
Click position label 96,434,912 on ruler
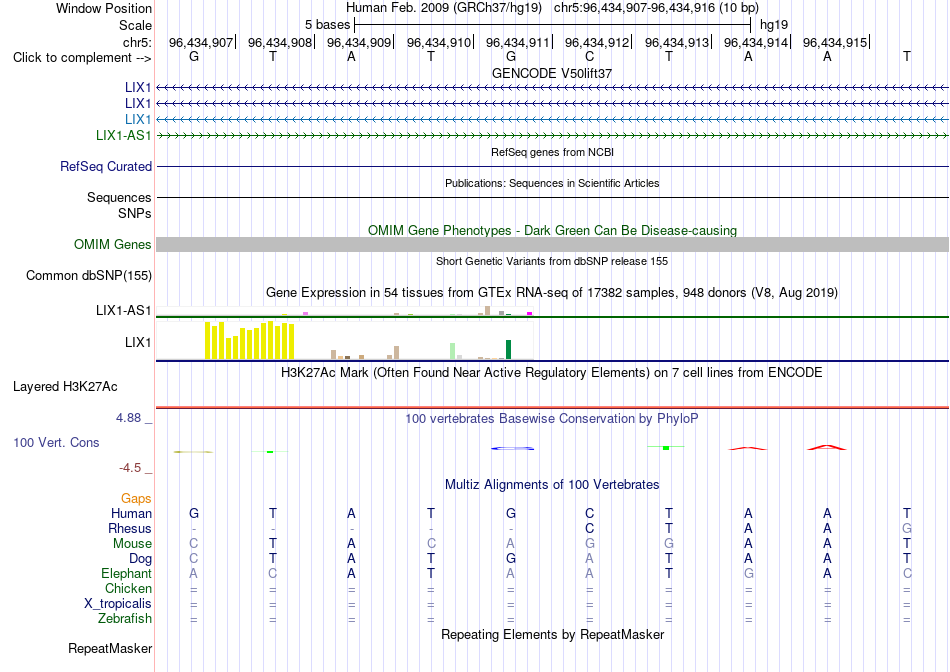coord(597,42)
